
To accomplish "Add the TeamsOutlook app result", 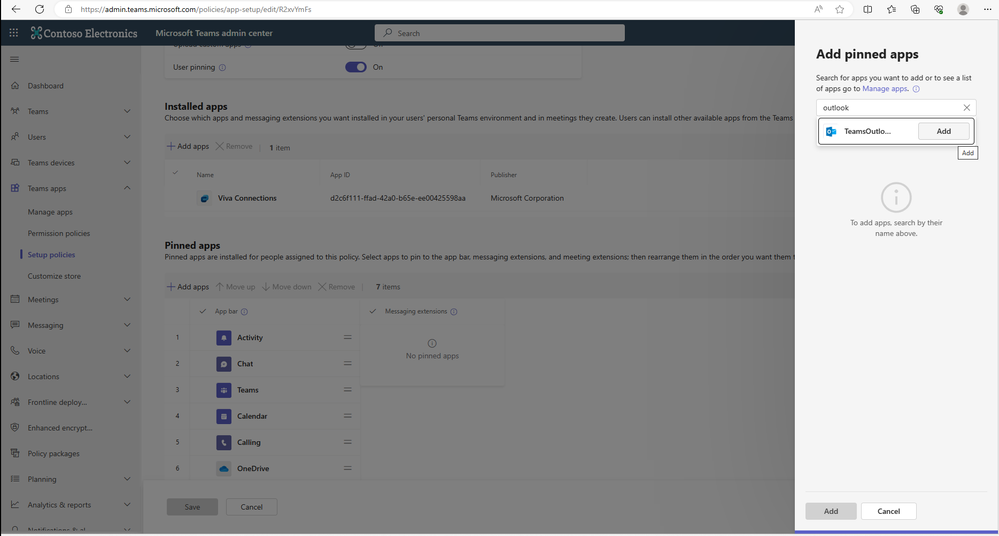I will [944, 131].
